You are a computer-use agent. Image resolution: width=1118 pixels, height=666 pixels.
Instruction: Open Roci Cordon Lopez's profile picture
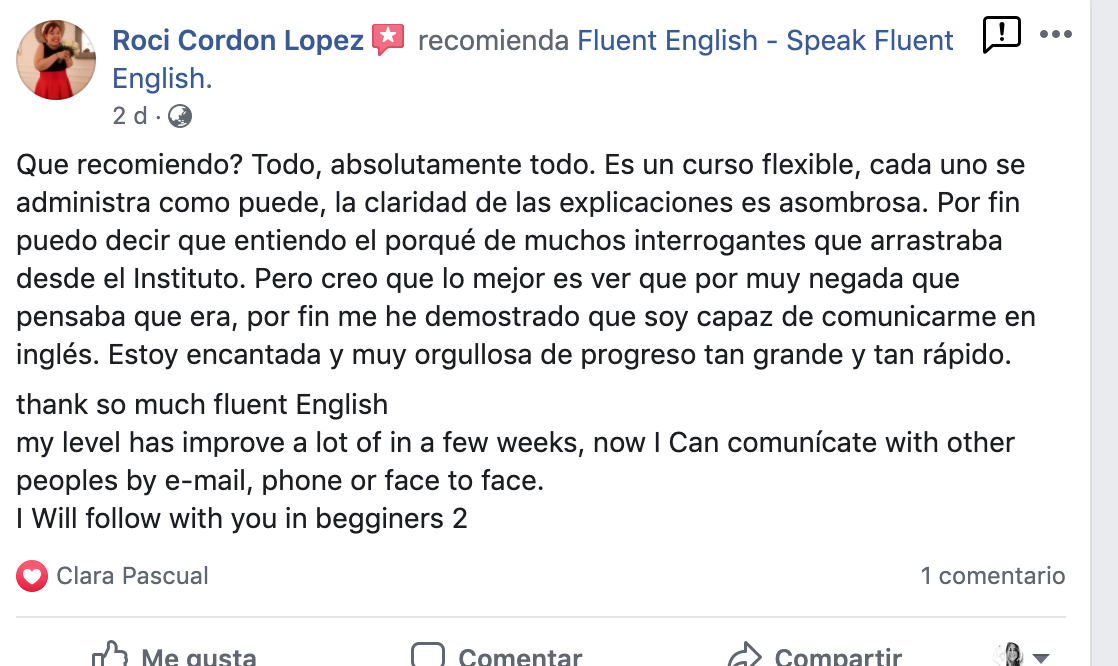[56, 60]
